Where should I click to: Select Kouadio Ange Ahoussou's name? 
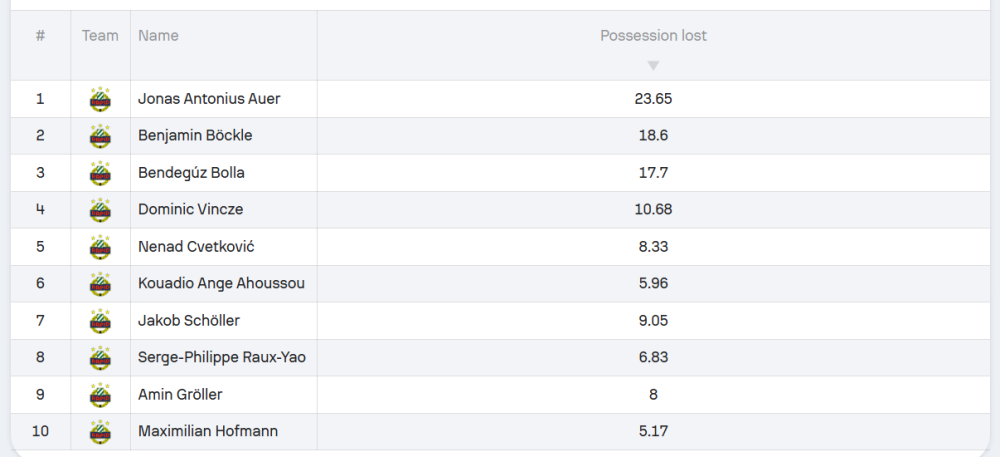[221, 284]
